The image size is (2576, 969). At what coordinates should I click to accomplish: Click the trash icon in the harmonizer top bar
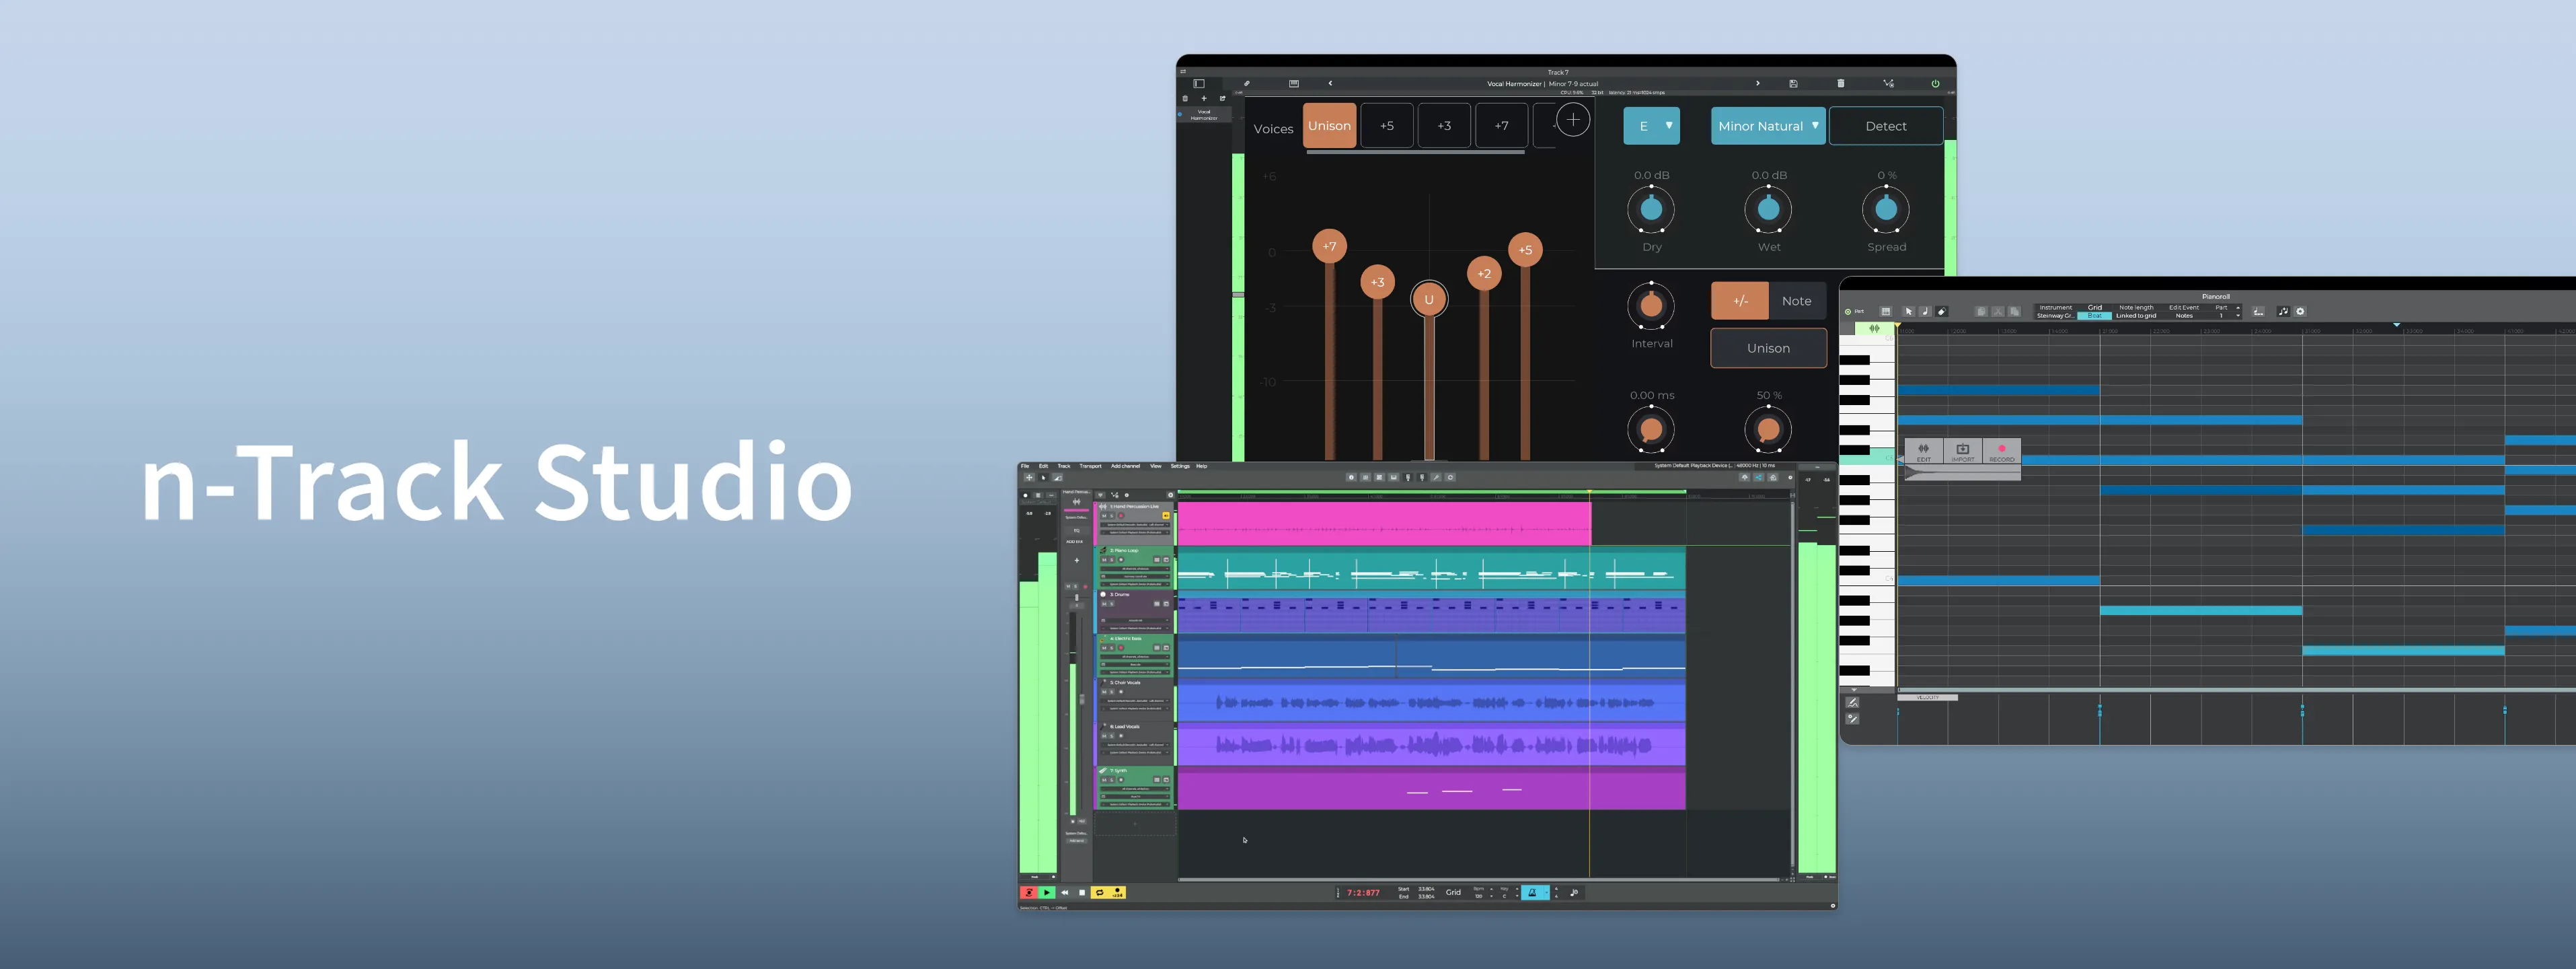1840,84
